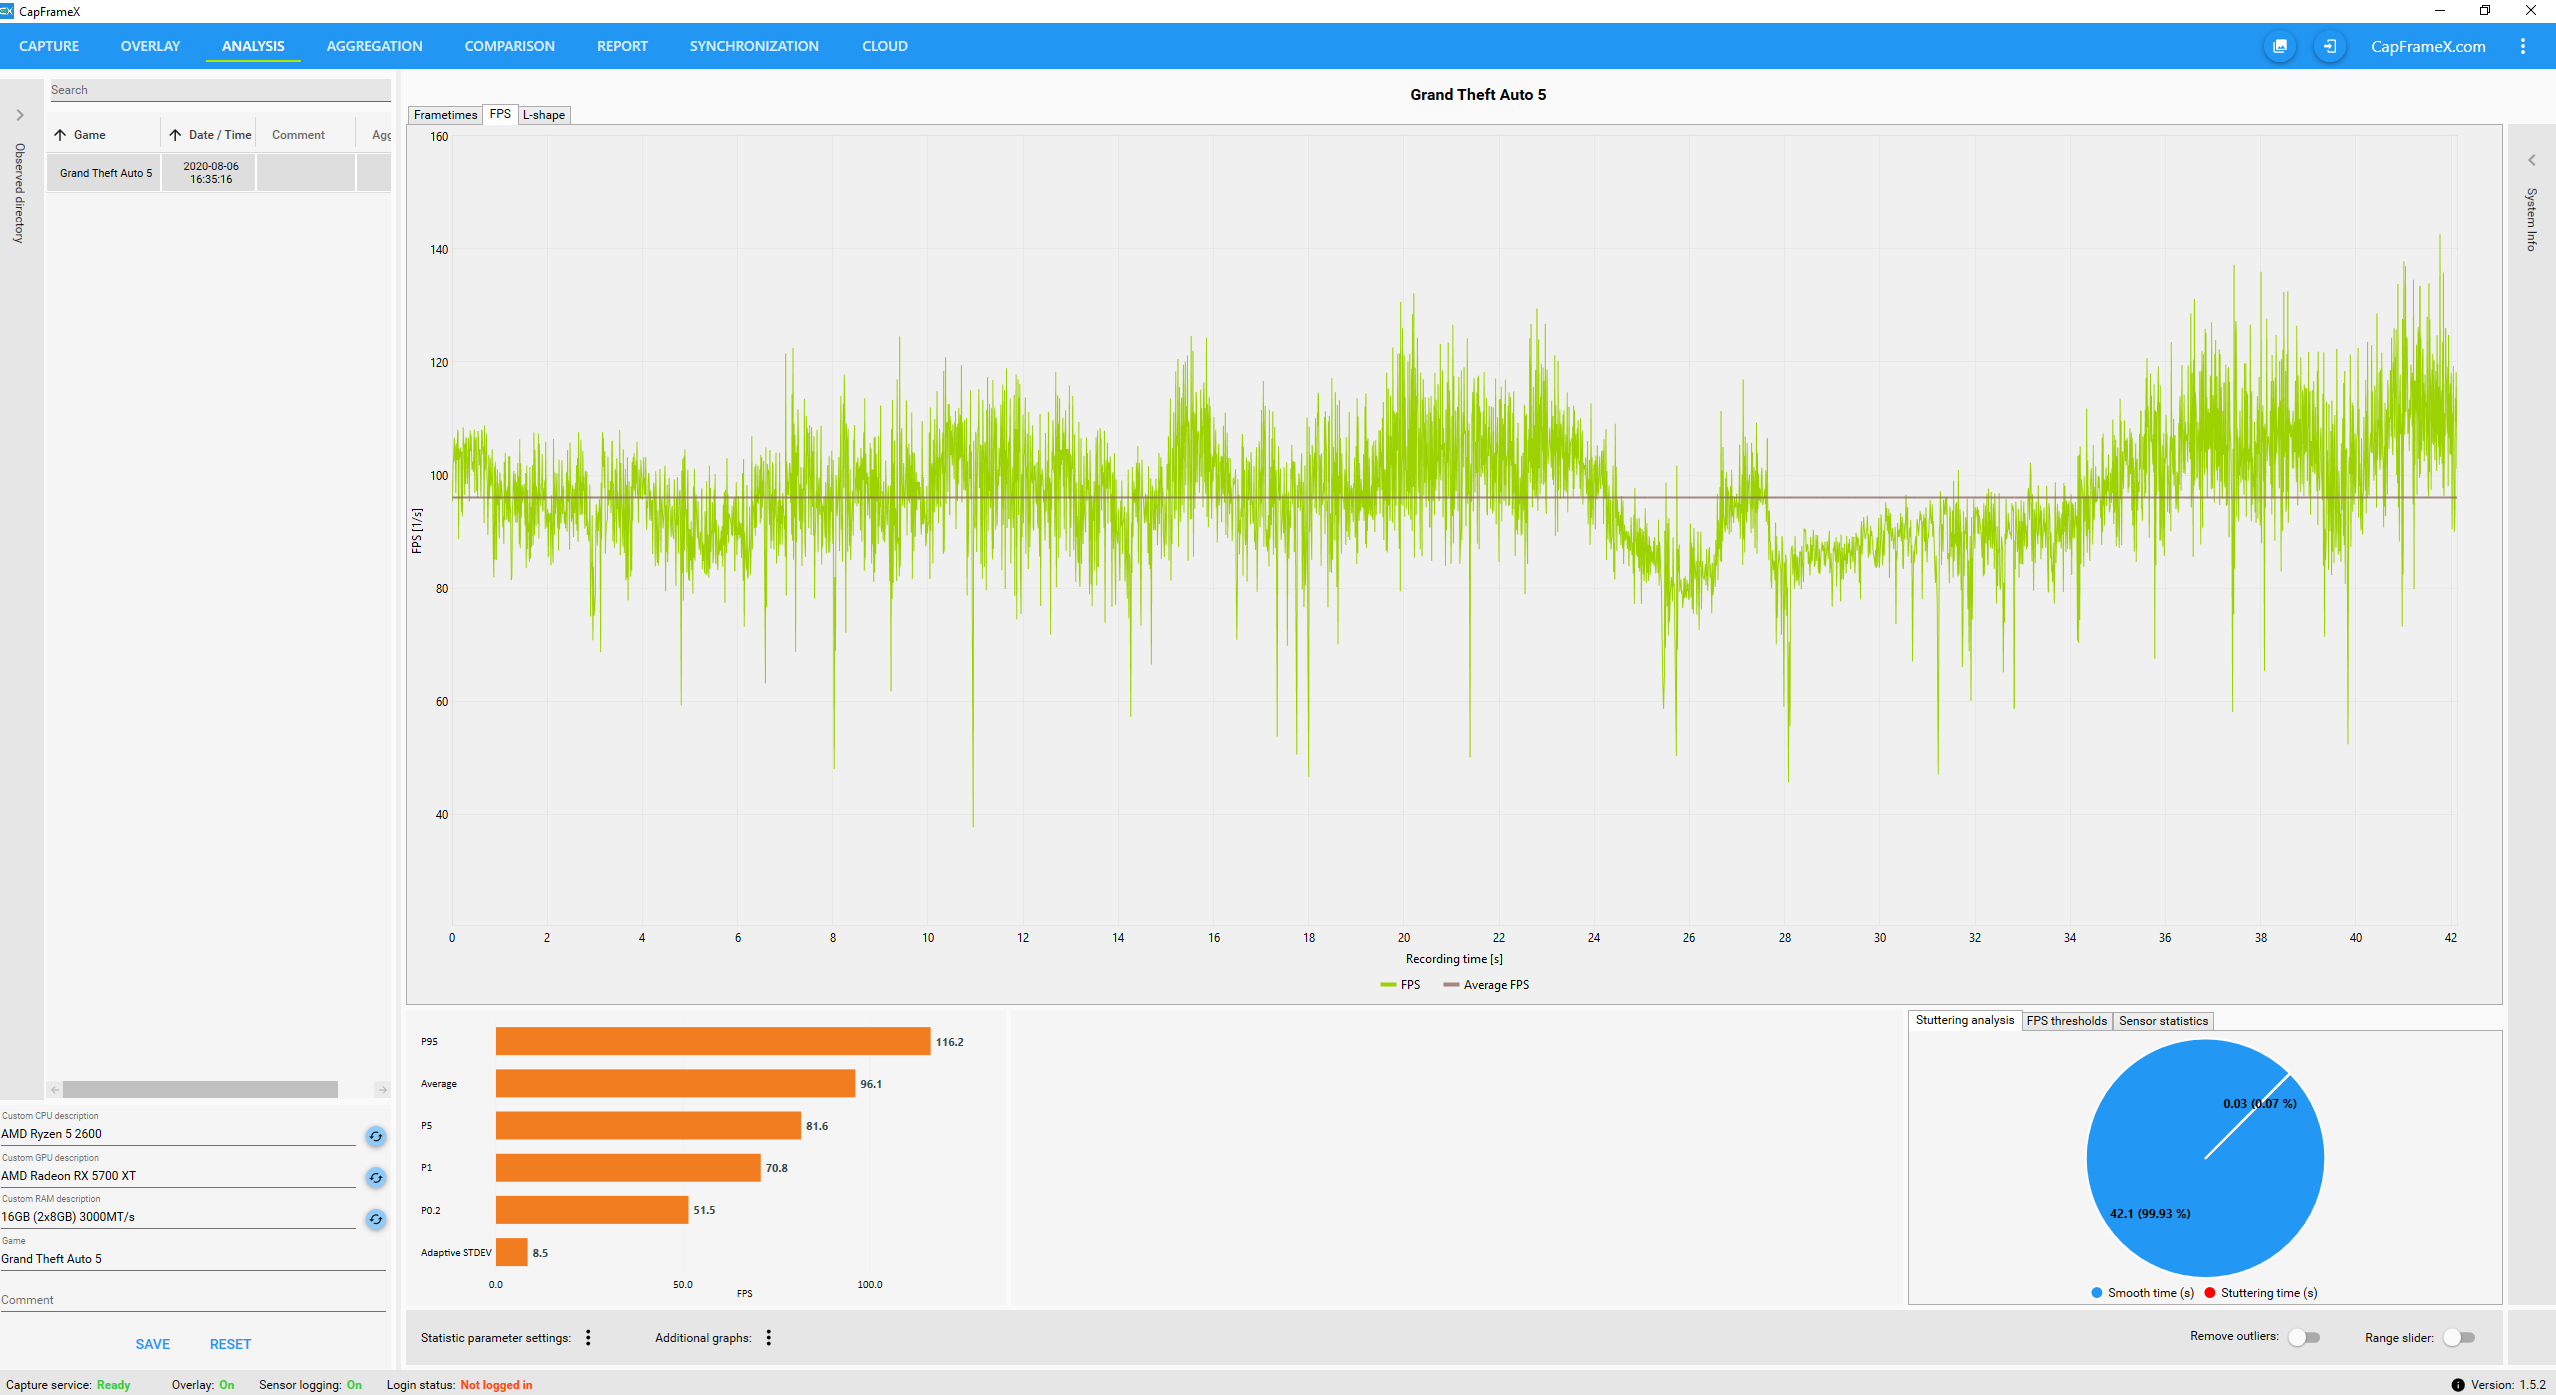Viewport: 2556px width, 1395px height.
Task: Toggle the Remove outliers switch
Action: point(2304,1337)
